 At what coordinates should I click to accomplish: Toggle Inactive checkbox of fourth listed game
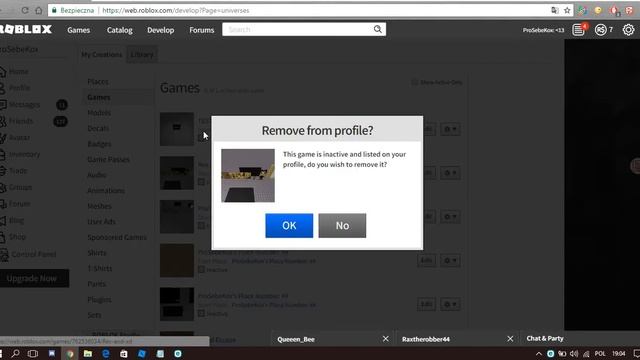point(201,269)
